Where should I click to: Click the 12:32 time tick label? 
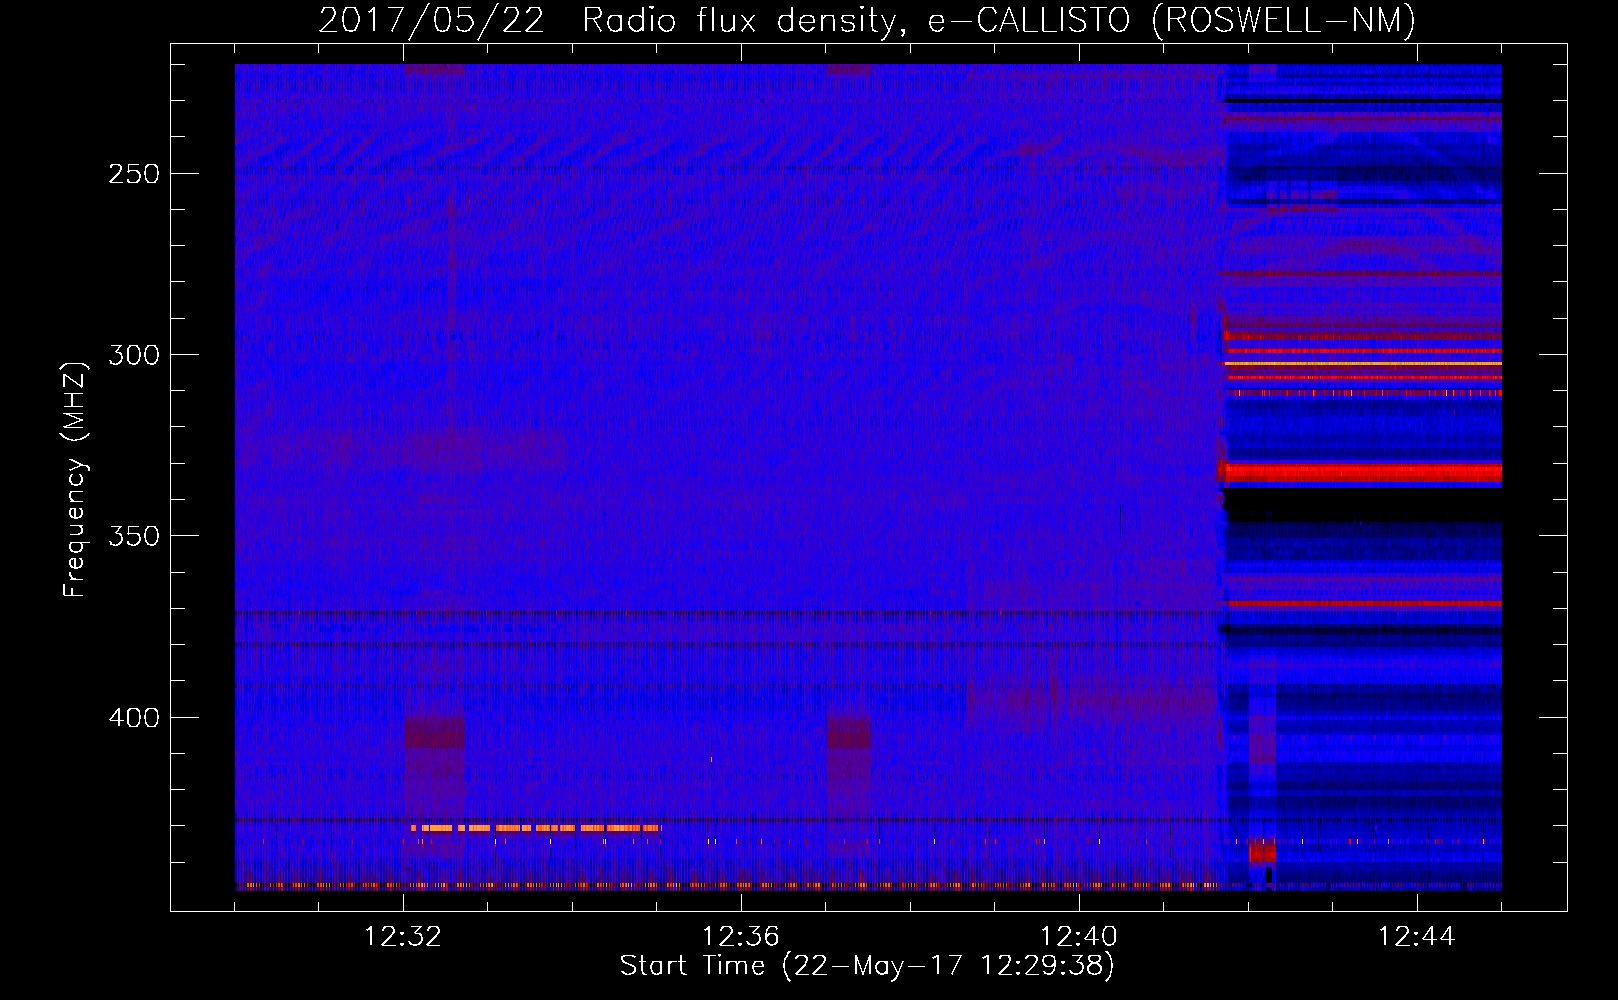coord(403,937)
